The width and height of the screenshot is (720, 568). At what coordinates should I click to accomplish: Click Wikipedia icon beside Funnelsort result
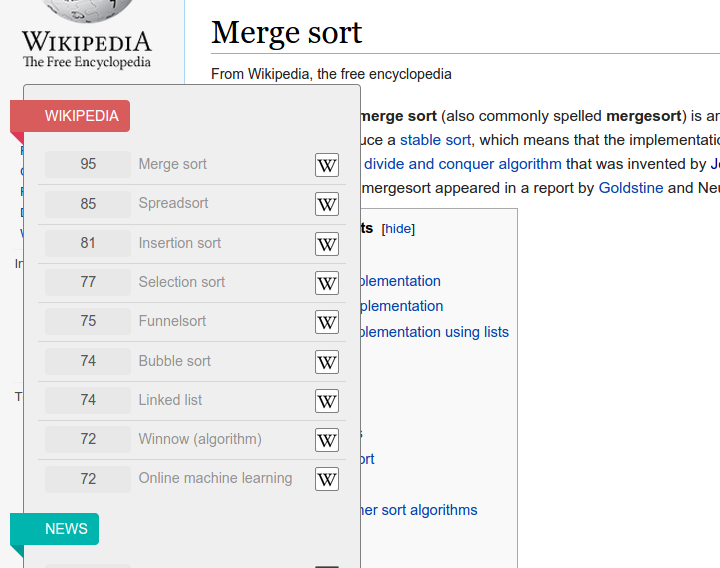(327, 322)
